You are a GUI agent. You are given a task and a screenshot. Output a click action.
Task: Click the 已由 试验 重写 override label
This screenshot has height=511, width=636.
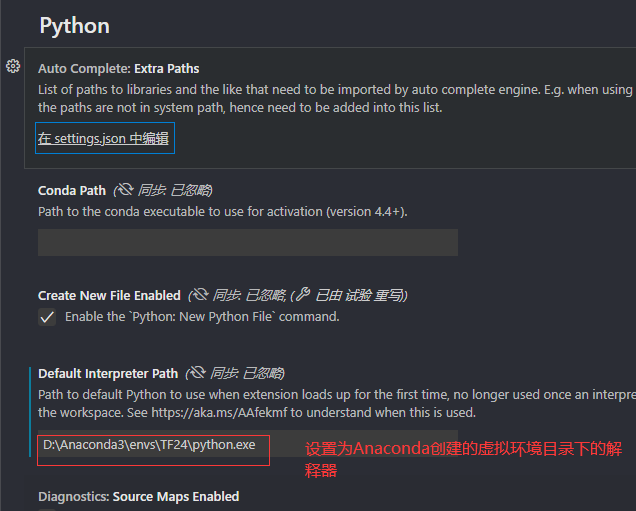pos(359,295)
